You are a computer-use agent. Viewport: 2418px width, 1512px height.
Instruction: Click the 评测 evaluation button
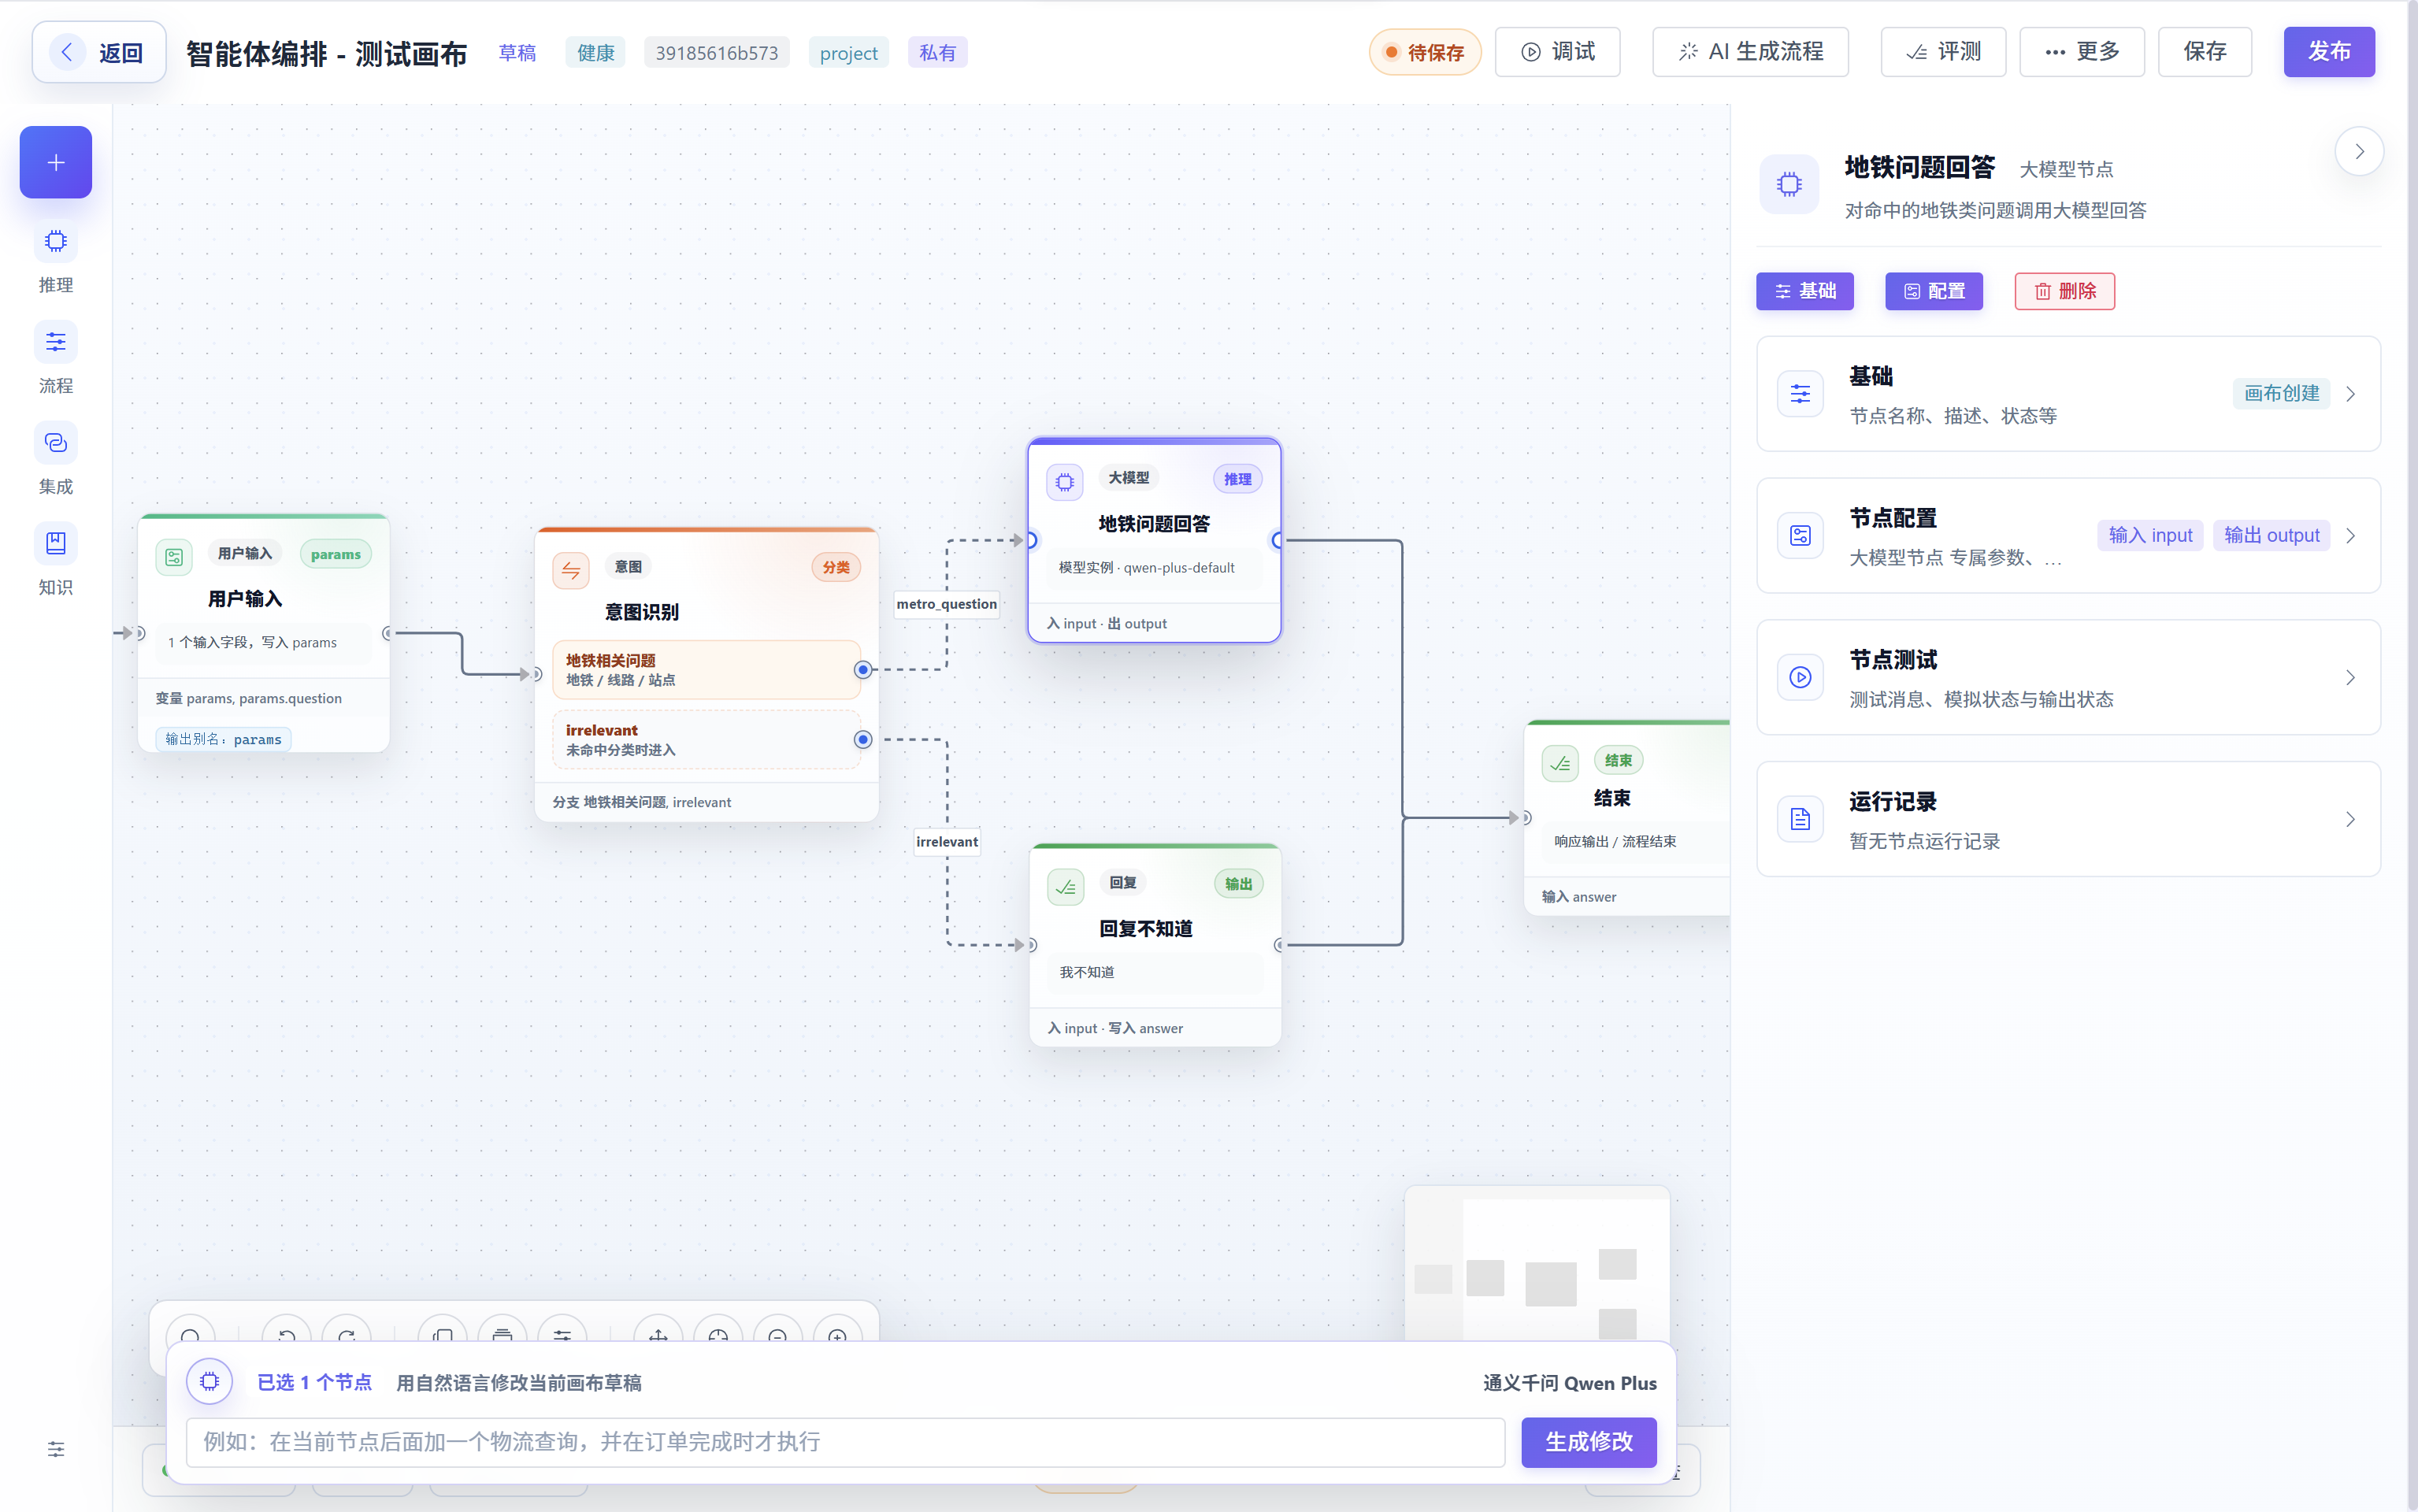(1943, 52)
